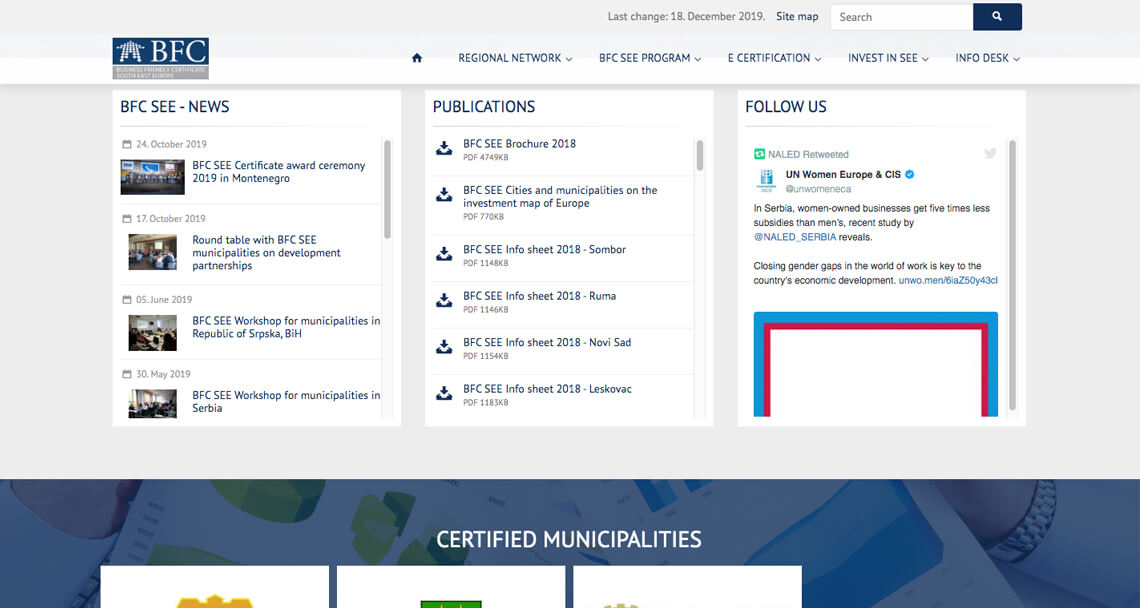Click the 'Last change: 18. December 2019.' text
Screen dimensions: 1140x608
coord(686,16)
